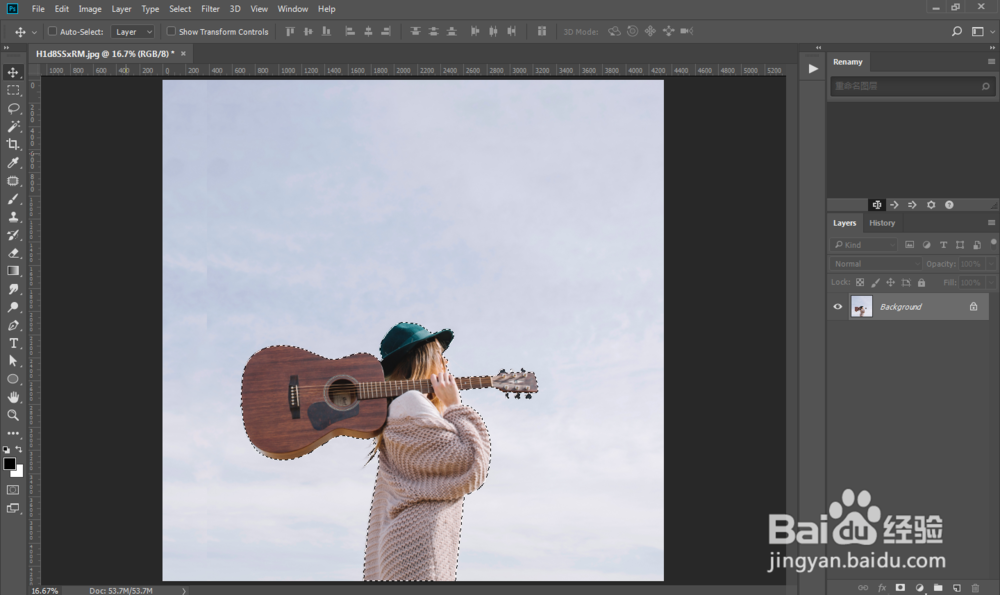The width and height of the screenshot is (1000, 595).
Task: Select the Rectangular Marquee tool
Action: tap(13, 90)
